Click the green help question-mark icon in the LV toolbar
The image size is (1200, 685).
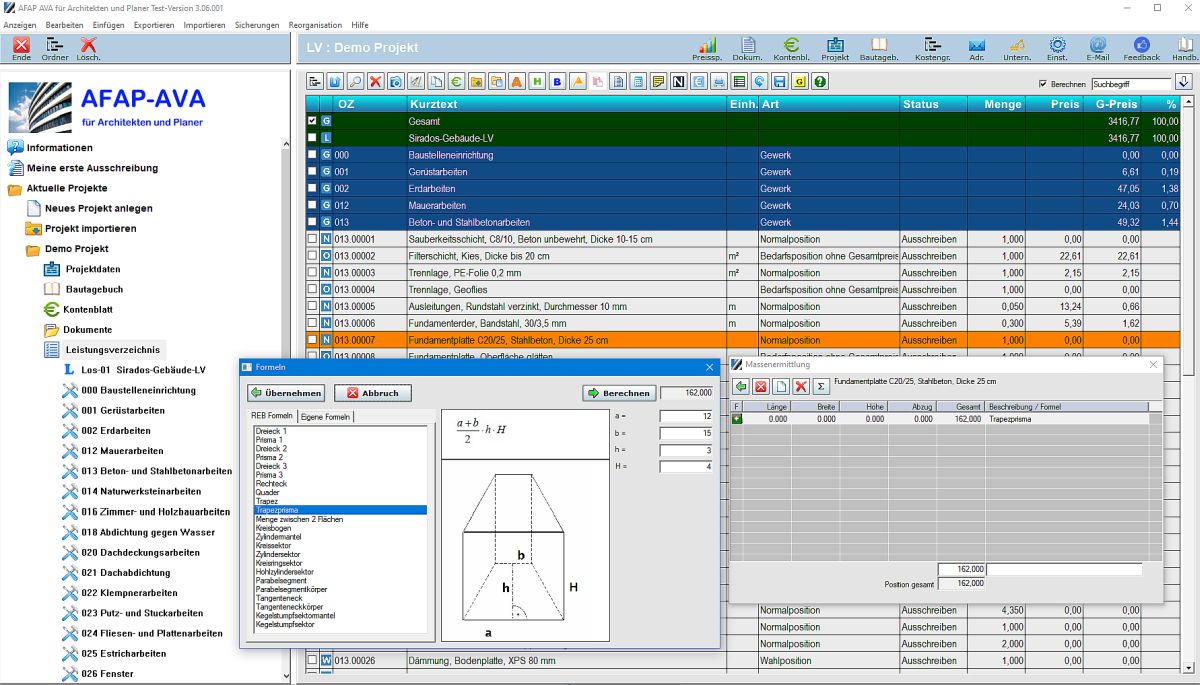[820, 82]
